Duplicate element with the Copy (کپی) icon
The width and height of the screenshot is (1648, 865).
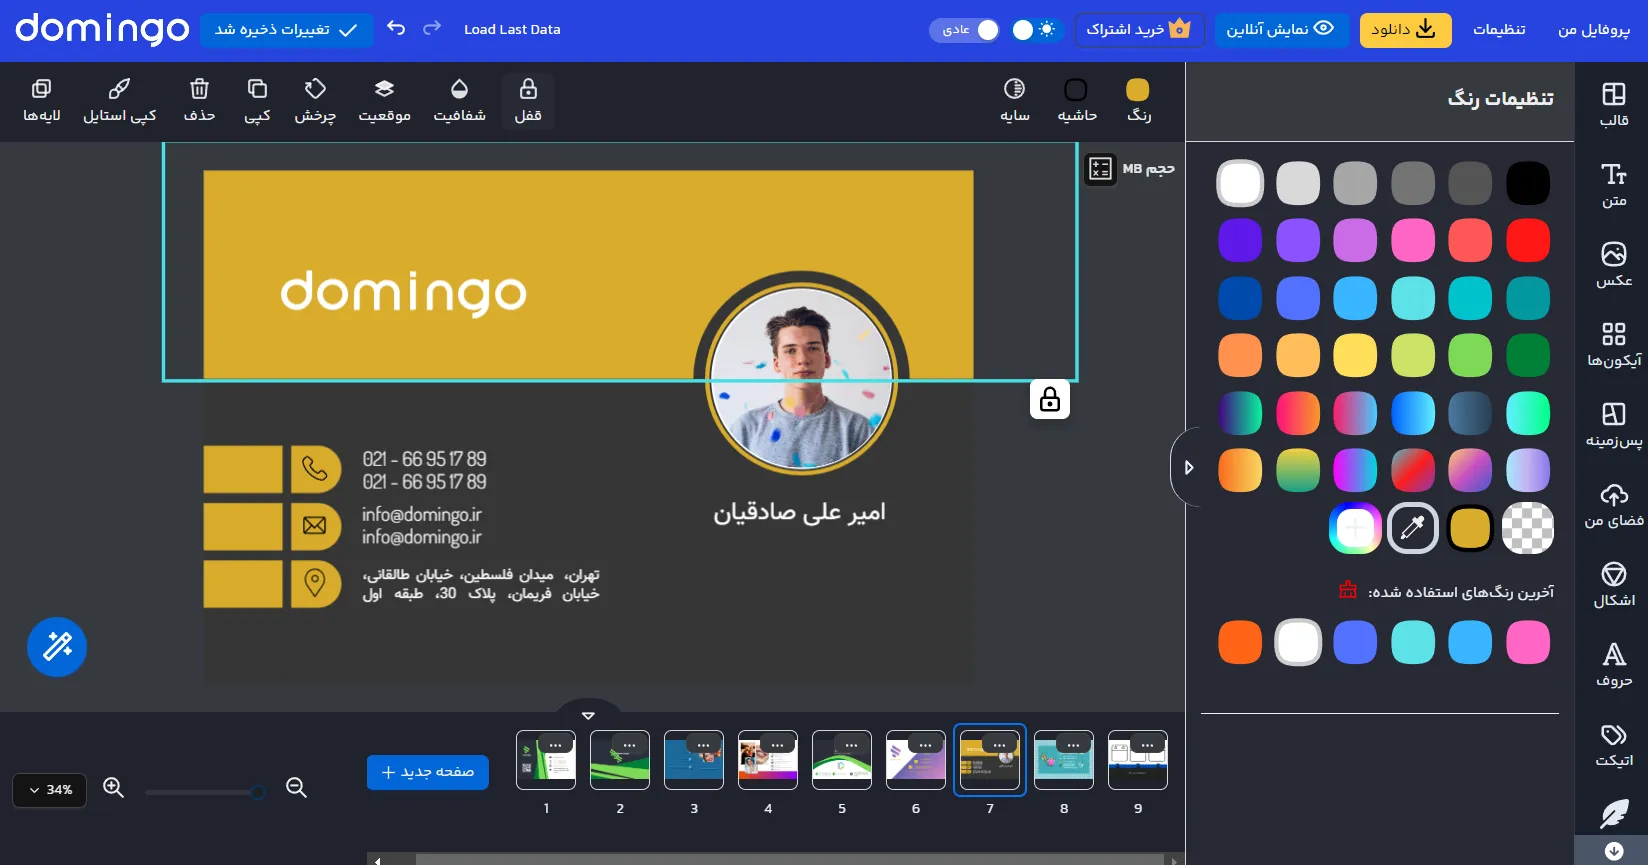(257, 101)
